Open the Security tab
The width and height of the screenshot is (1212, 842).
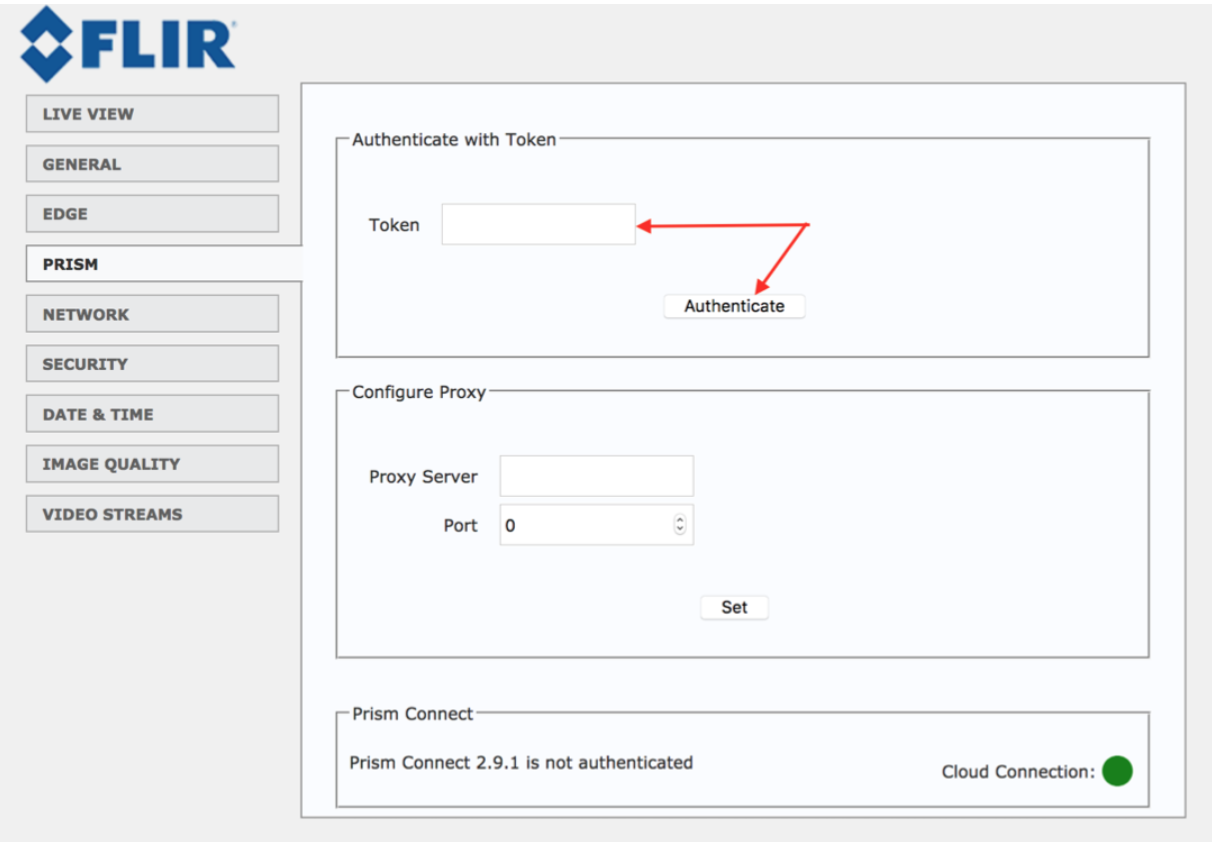pos(152,364)
